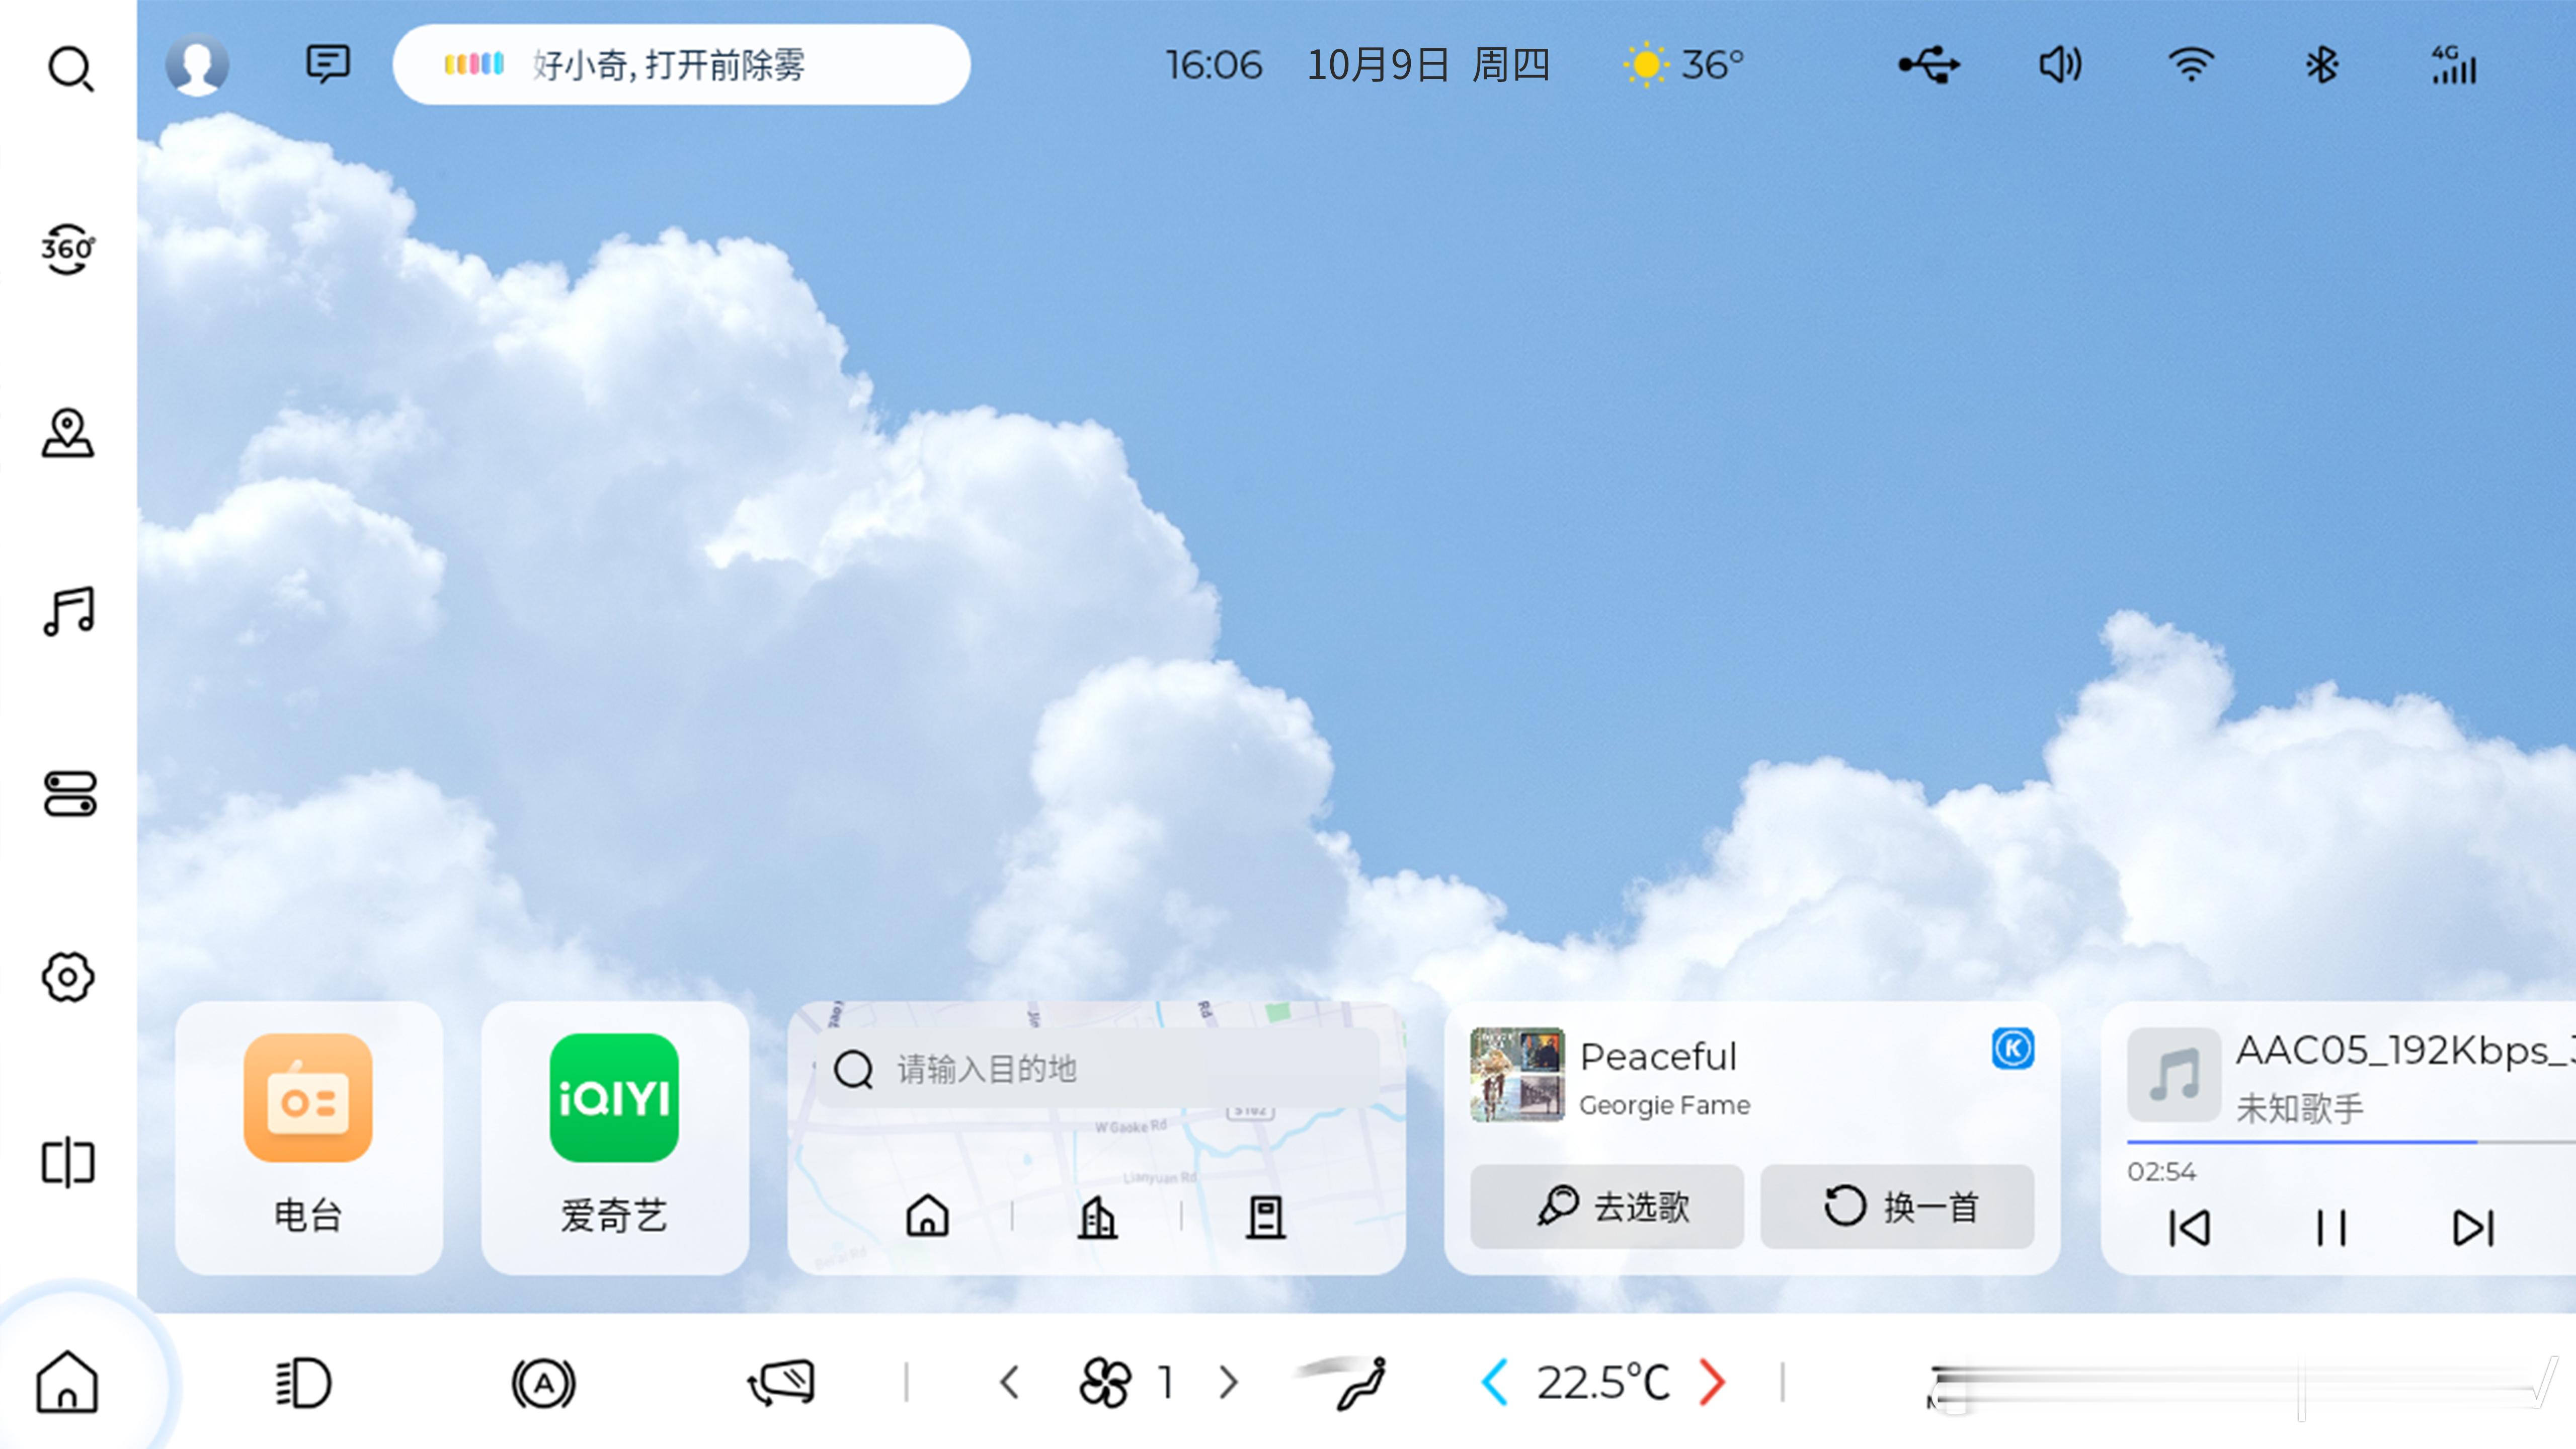The width and height of the screenshot is (2576, 1449).
Task: Open the gear settings icon in sidebar
Action: pyautogui.click(x=68, y=977)
